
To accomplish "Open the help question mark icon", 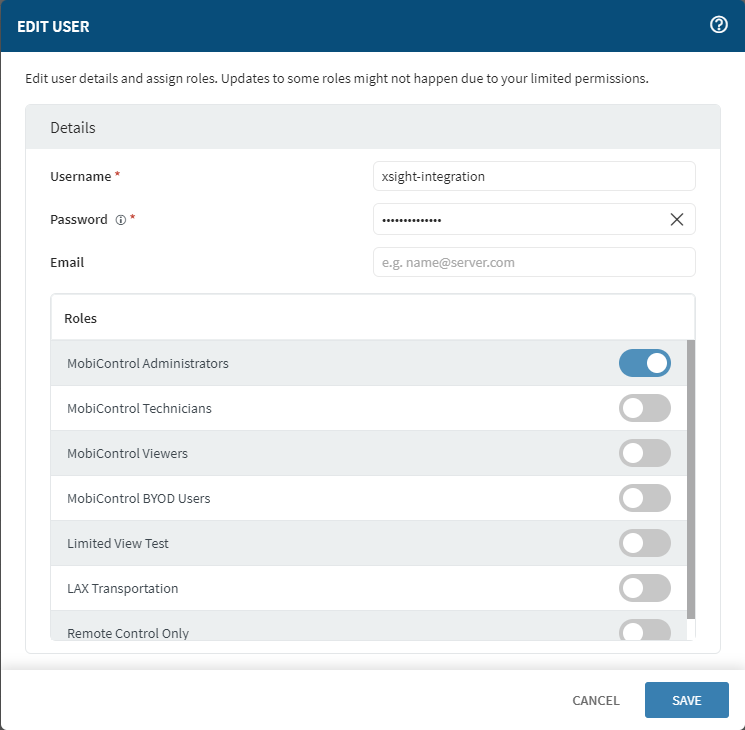I will tap(718, 26).
